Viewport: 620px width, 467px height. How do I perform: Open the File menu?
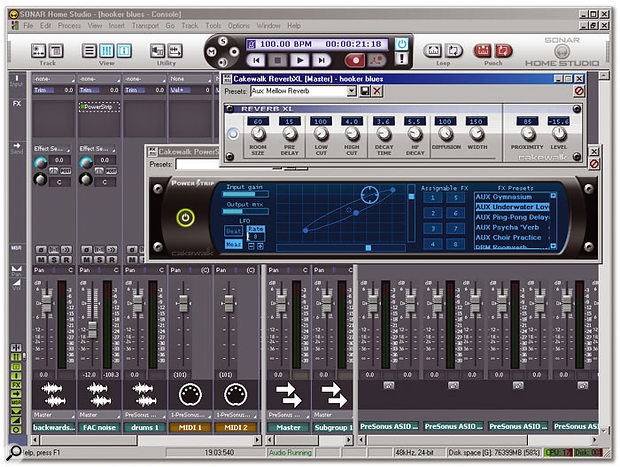(28, 26)
